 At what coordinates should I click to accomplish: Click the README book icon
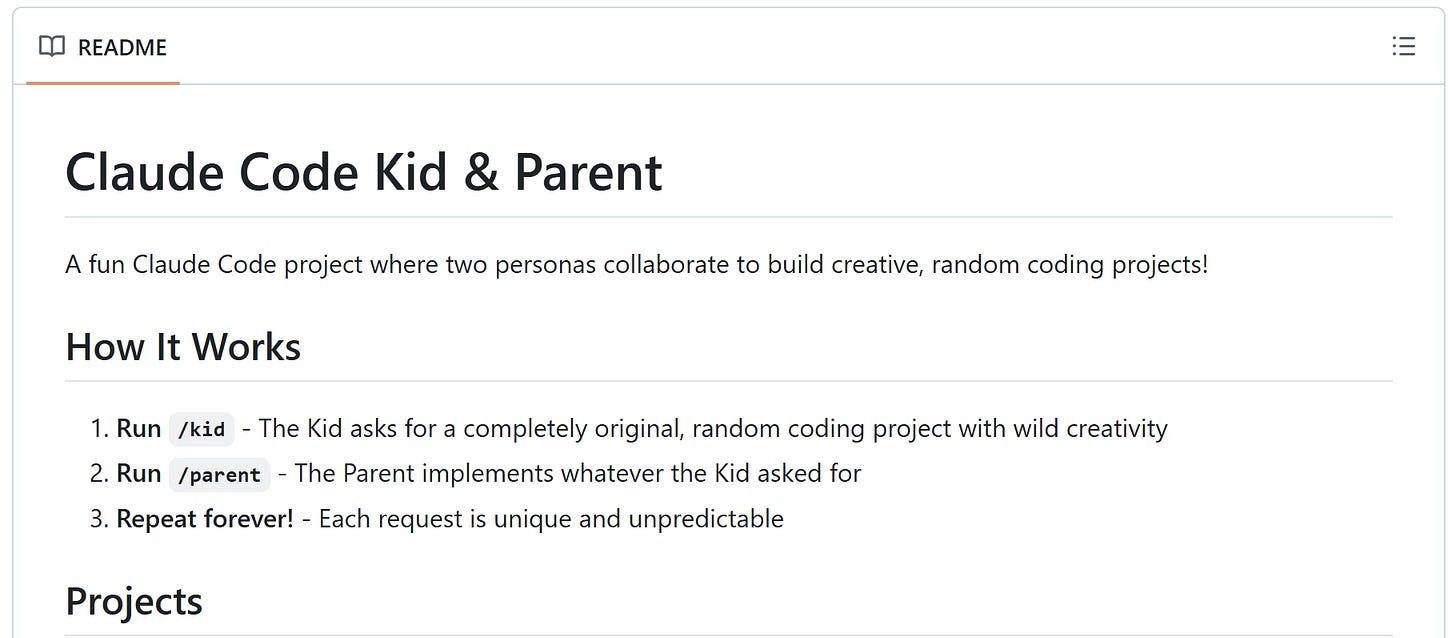coord(51,47)
